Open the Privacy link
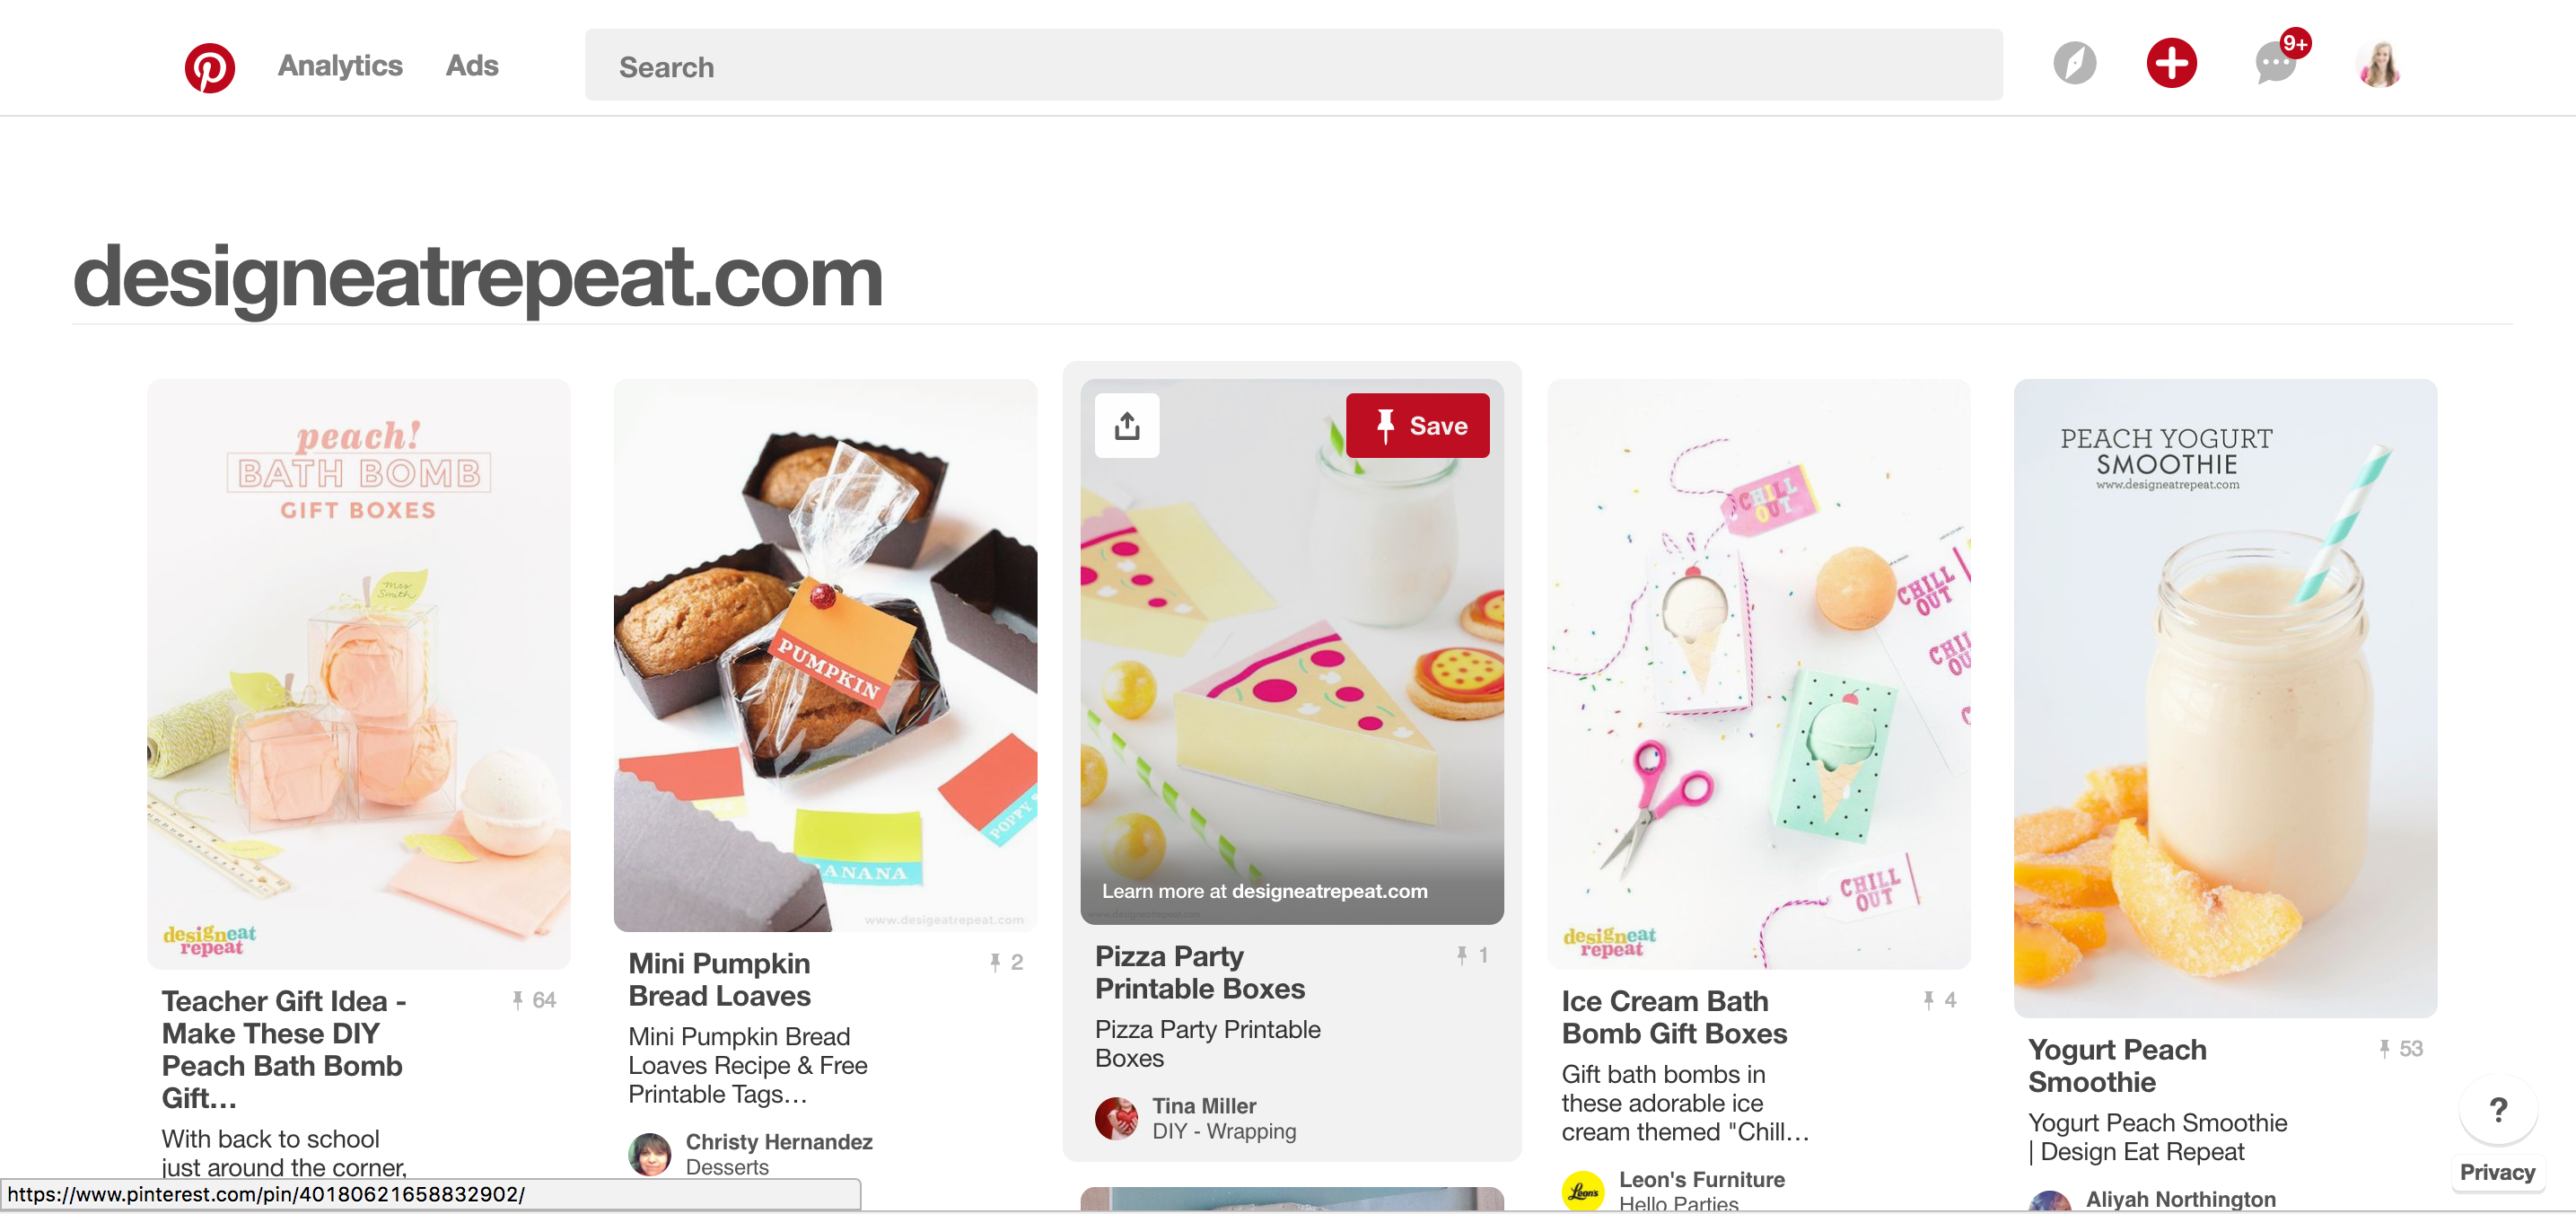The height and width of the screenshot is (1214, 2576). [x=2497, y=1172]
